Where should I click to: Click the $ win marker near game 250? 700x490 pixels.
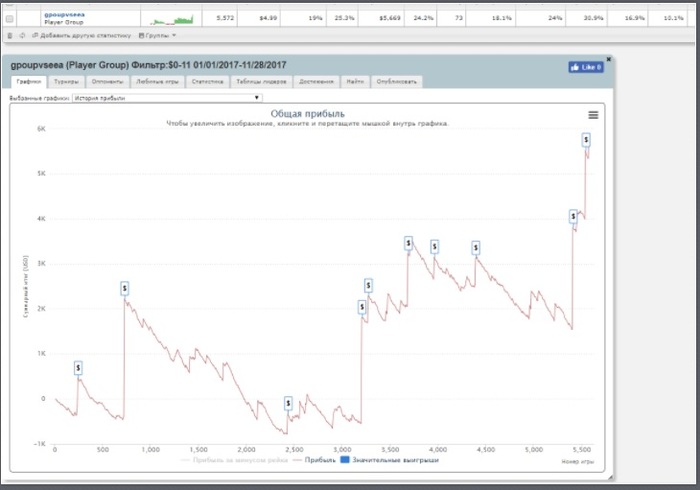click(x=78, y=368)
